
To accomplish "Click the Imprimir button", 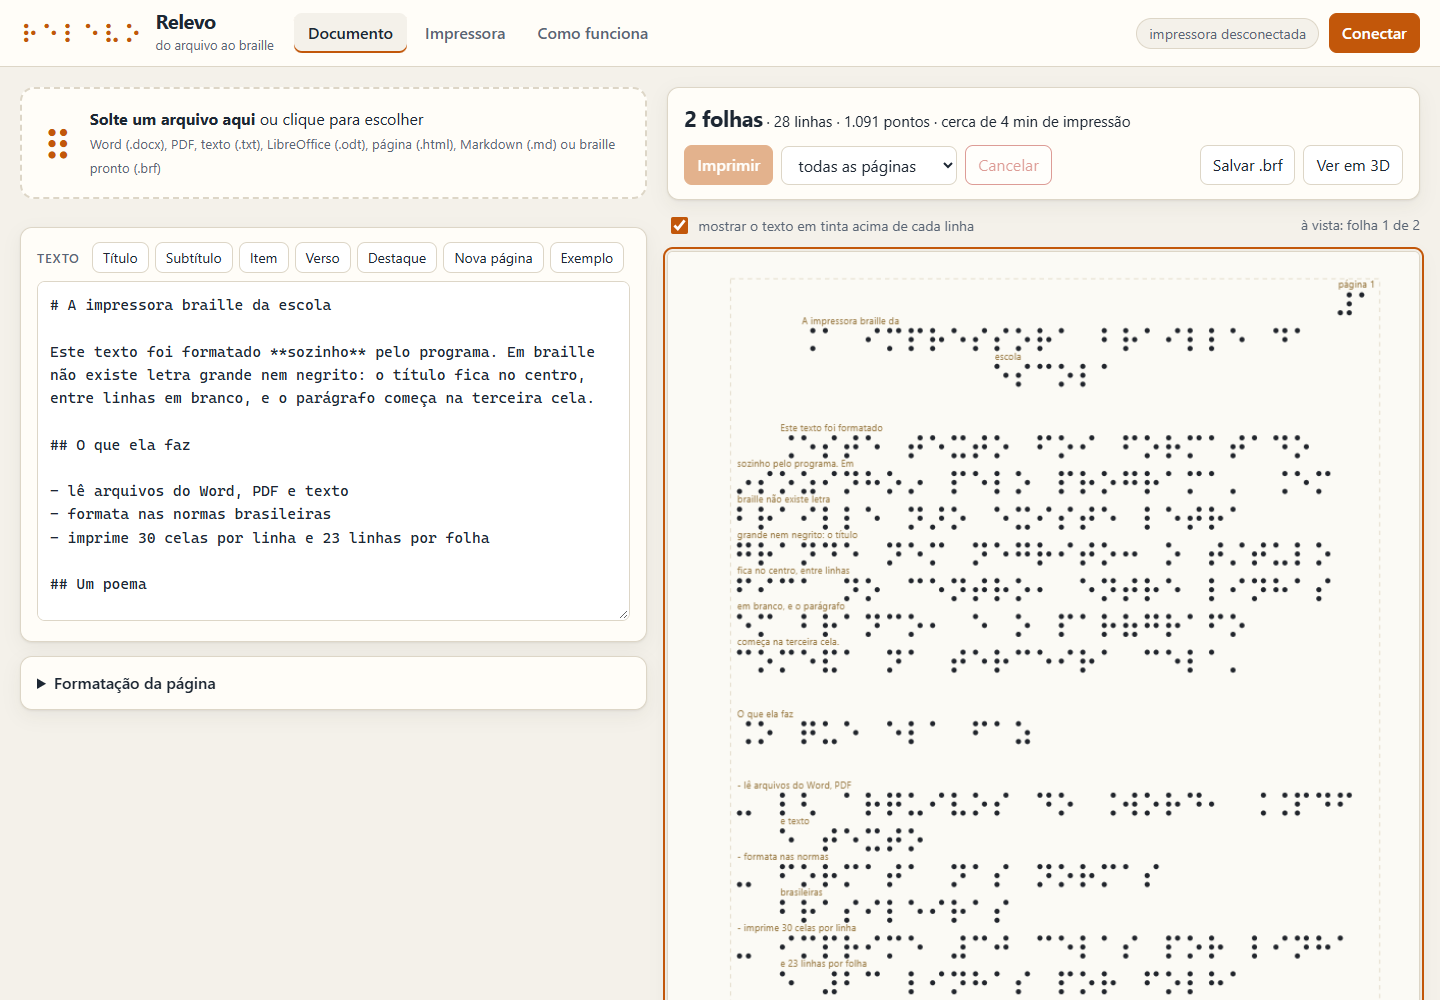I will point(728,165).
